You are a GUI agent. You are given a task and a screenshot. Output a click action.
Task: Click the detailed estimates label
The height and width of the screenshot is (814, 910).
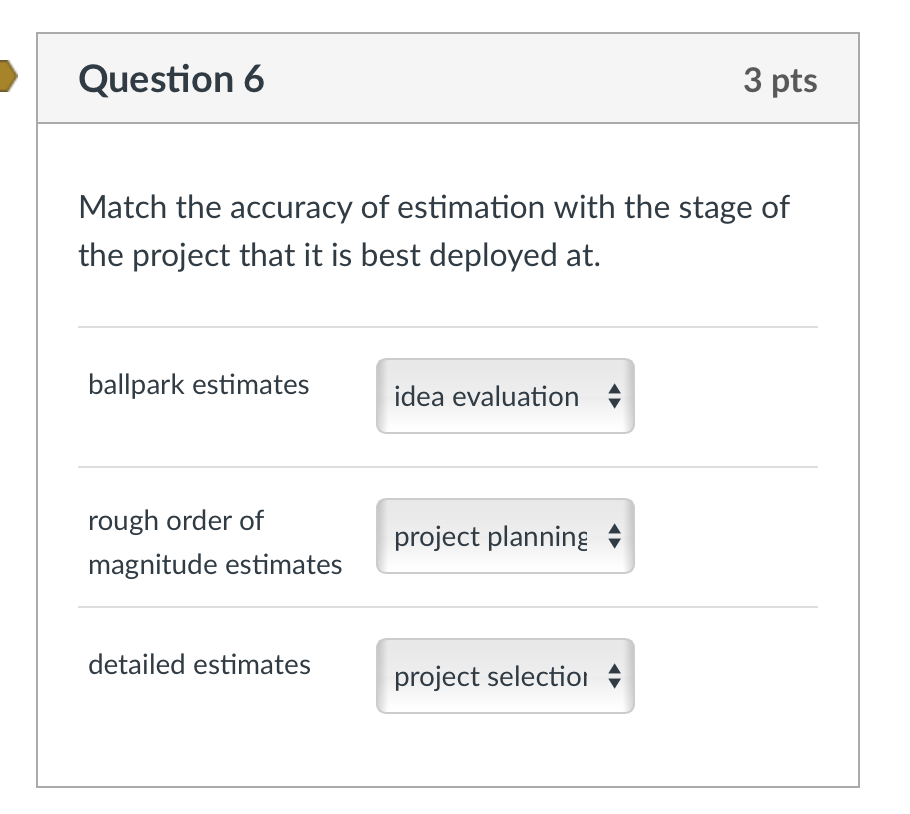point(199,664)
